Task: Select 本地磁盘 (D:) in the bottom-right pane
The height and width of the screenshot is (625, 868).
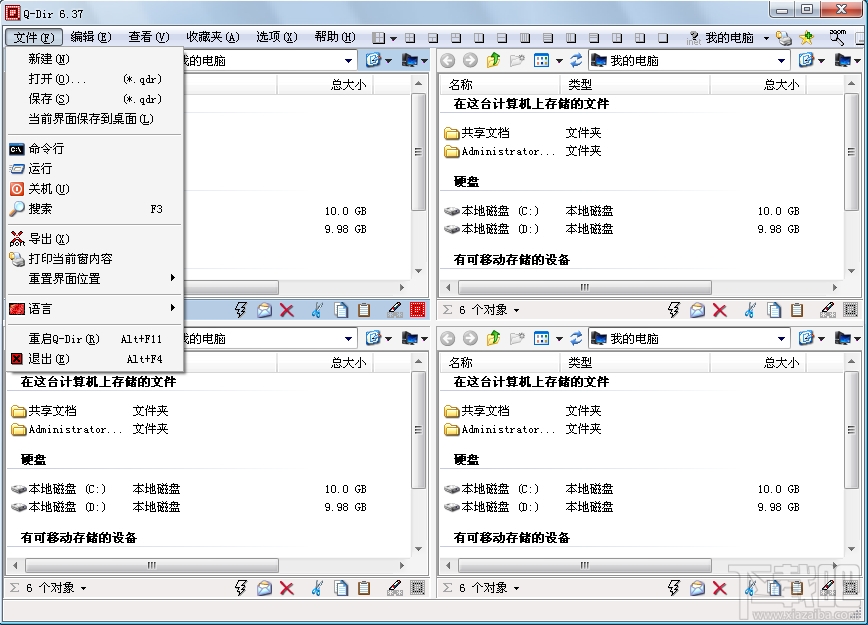Action: [492, 507]
